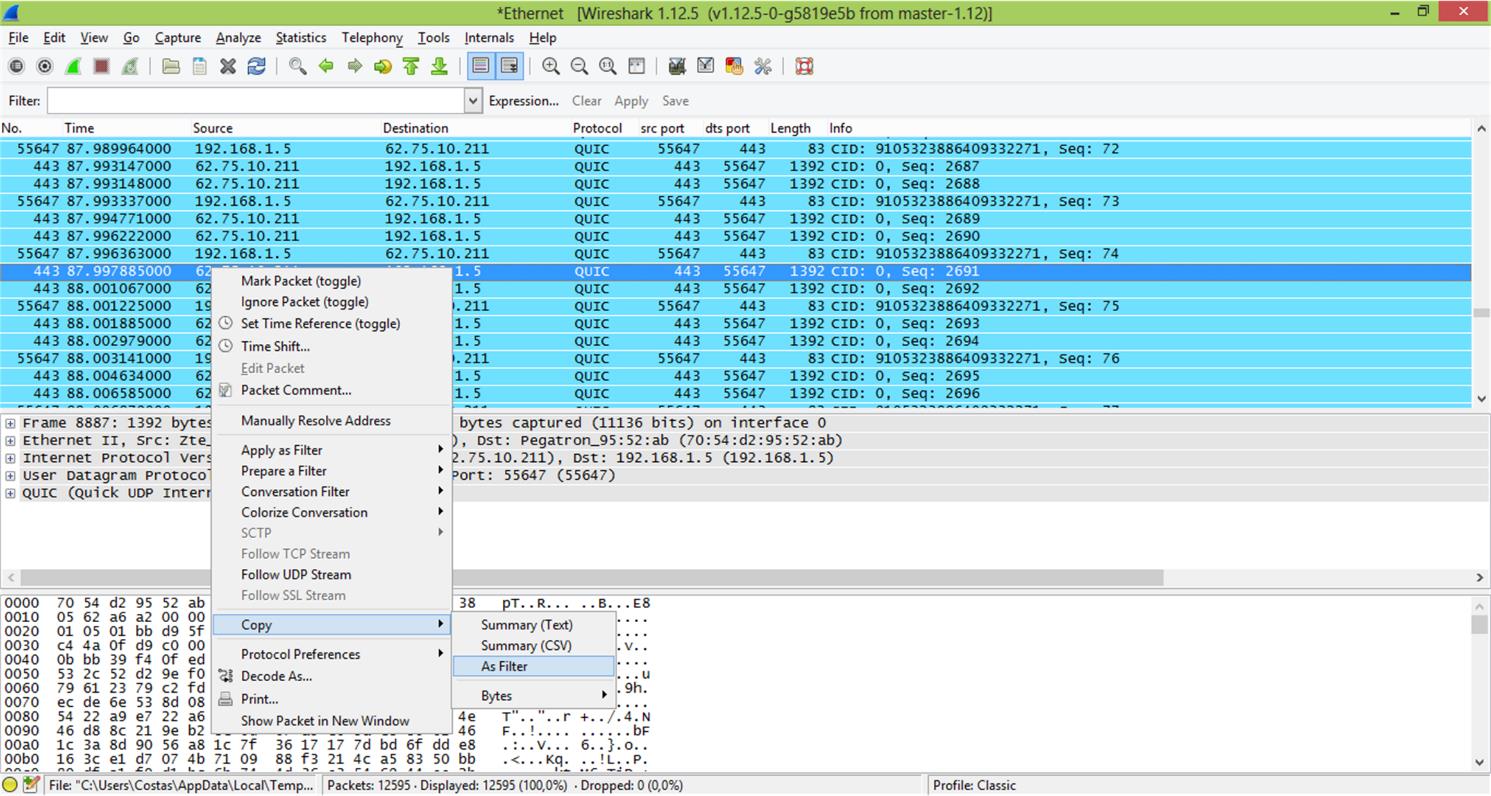Start a new live capture (green fin)

point(73,66)
